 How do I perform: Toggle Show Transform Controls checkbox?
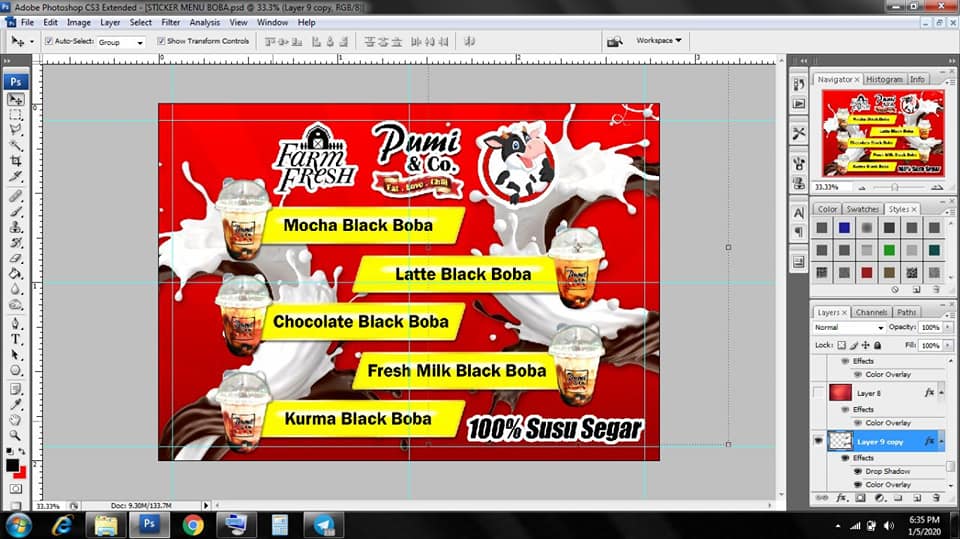[161, 41]
